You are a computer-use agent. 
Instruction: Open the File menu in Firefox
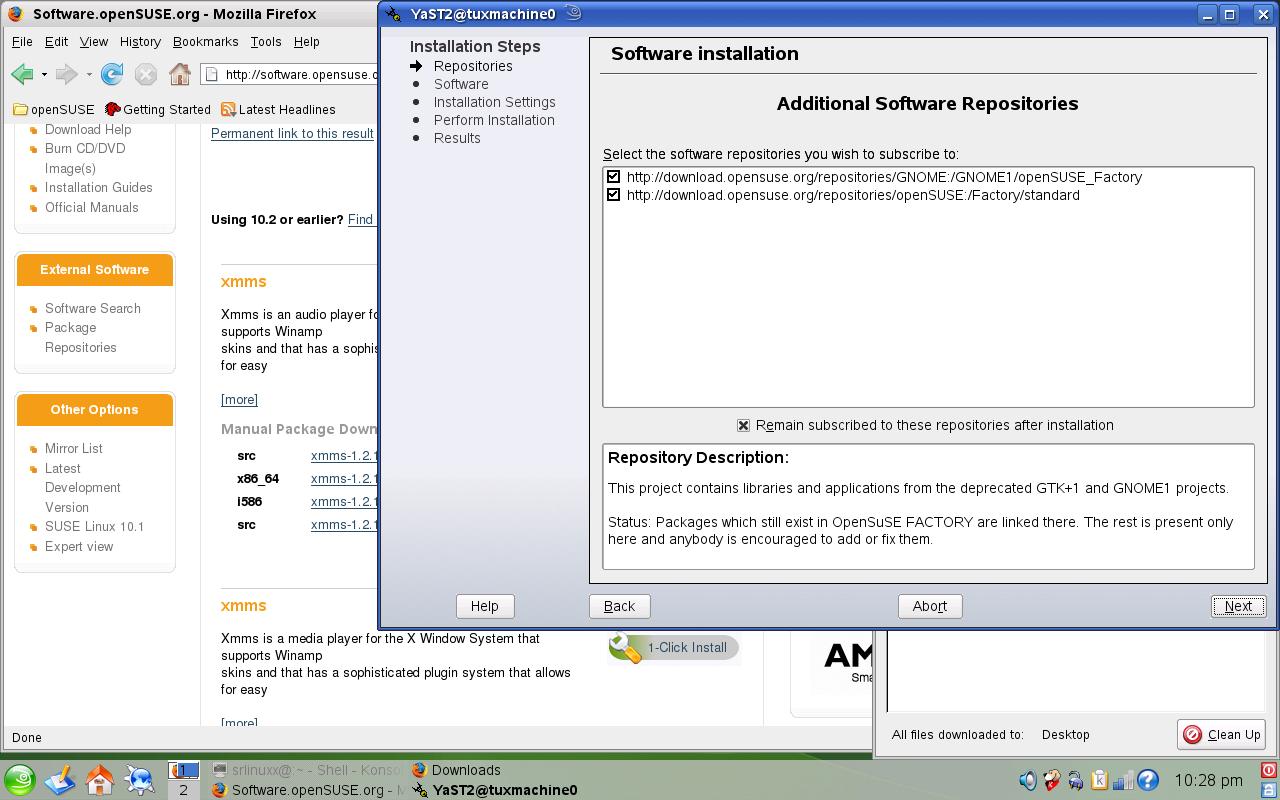coord(22,42)
